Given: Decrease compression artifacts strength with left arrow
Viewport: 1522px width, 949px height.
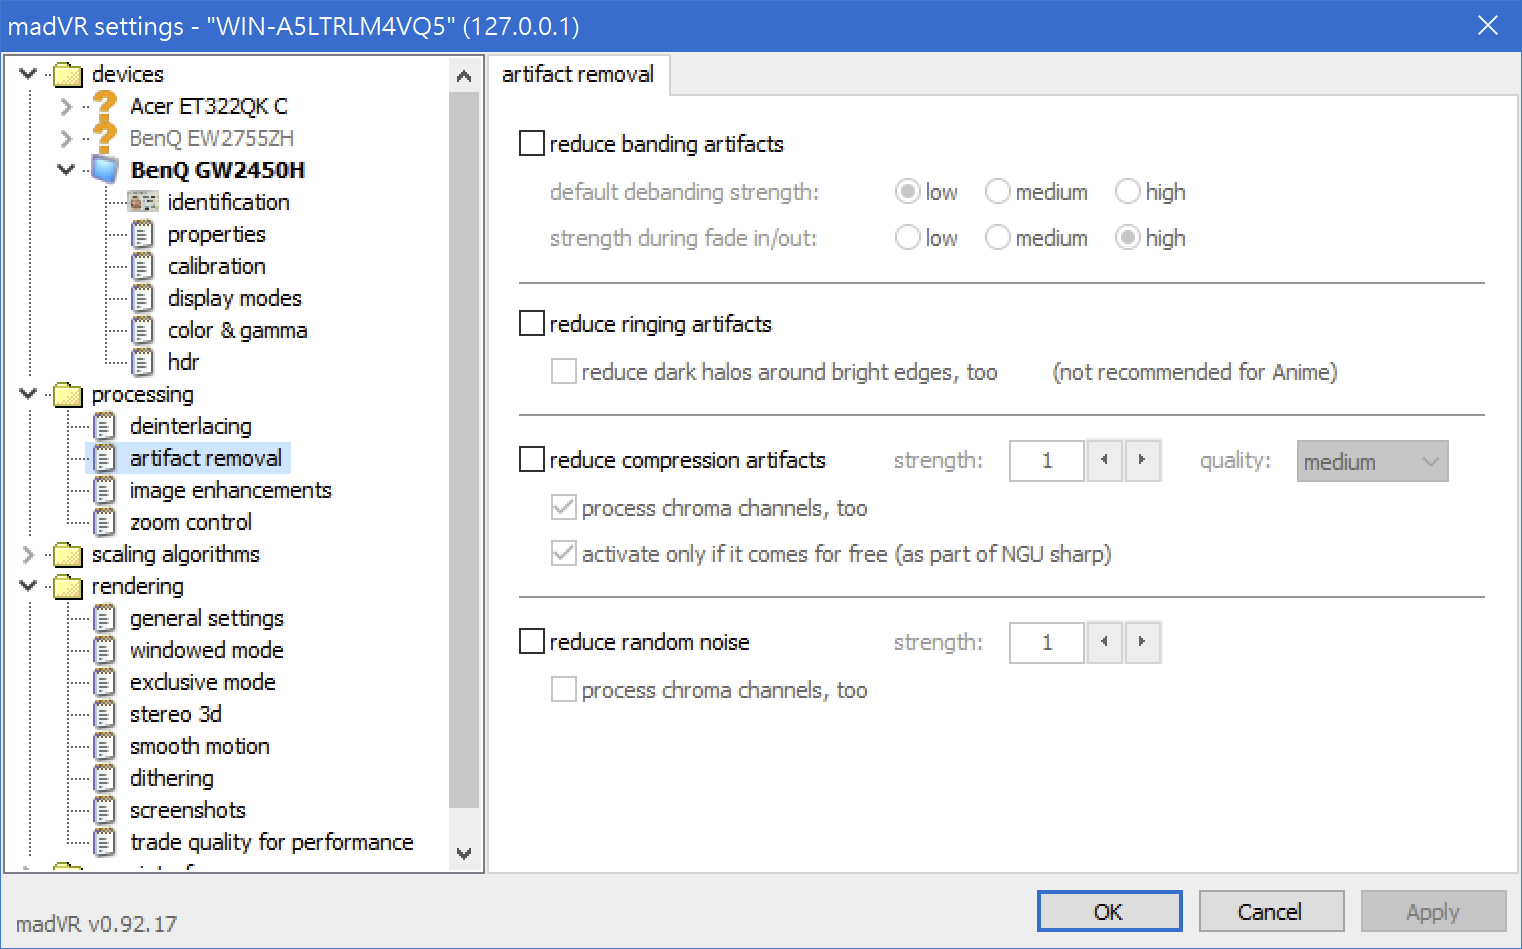Looking at the screenshot, I should point(1104,460).
